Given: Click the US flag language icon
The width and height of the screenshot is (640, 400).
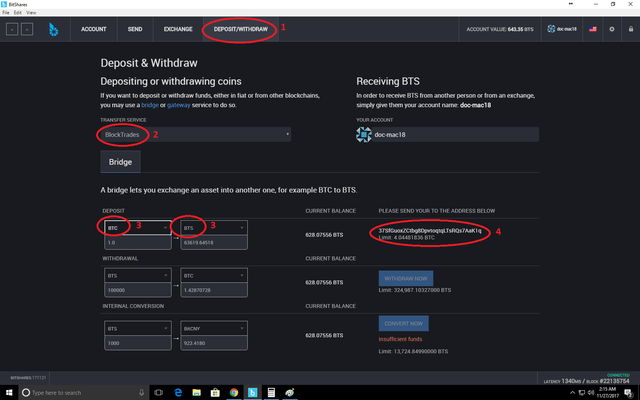Looking at the screenshot, I should pos(593,29).
